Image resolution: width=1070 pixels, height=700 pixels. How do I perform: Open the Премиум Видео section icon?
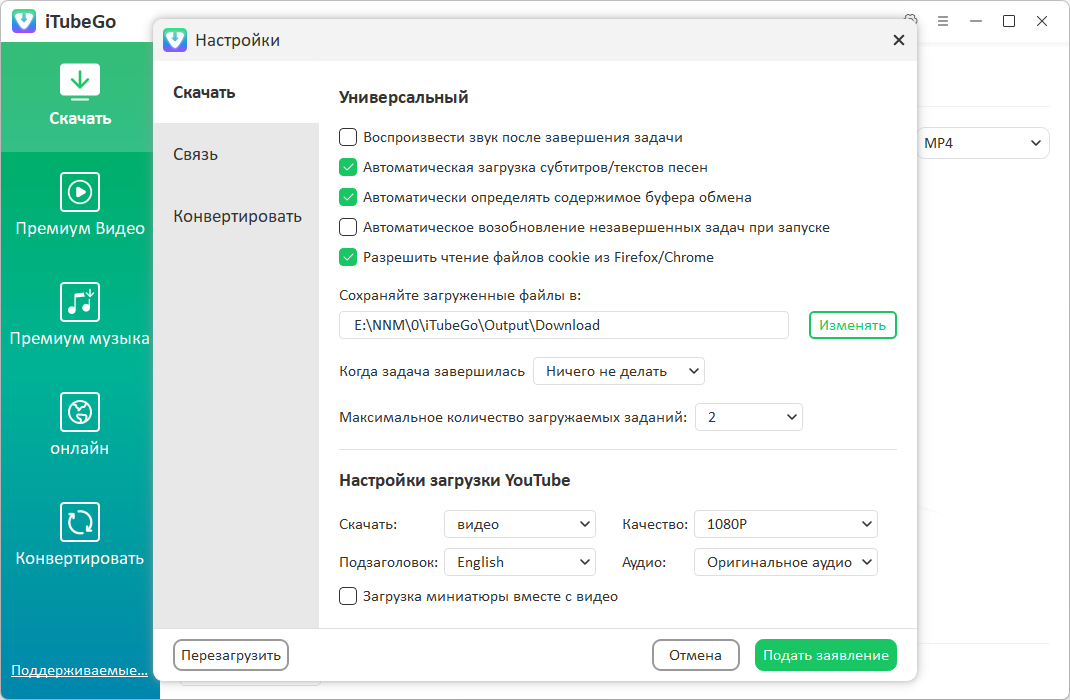click(80, 192)
